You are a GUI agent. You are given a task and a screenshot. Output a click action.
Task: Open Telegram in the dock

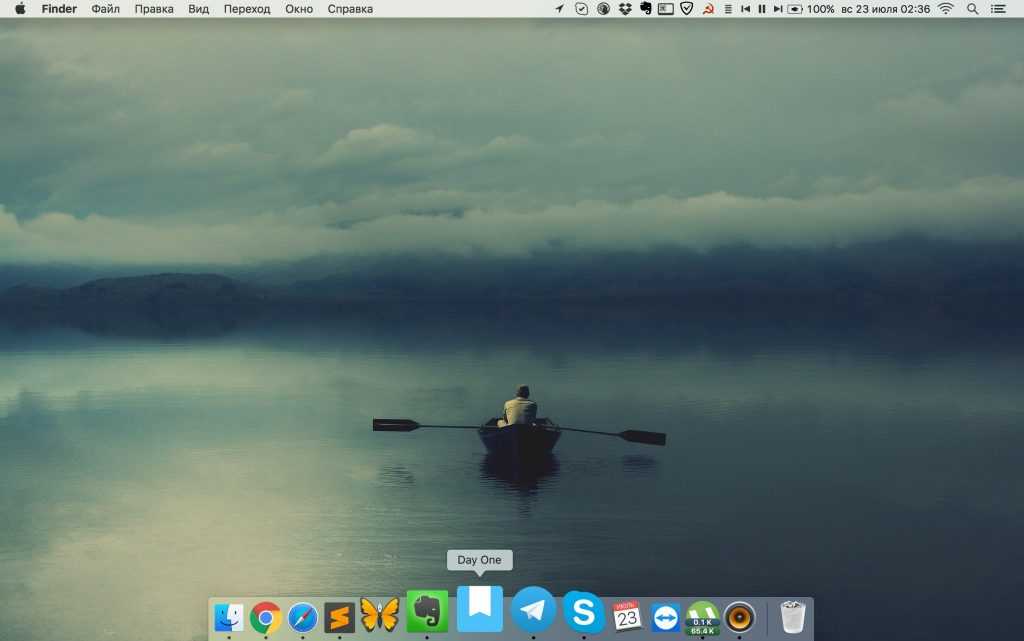coord(533,610)
